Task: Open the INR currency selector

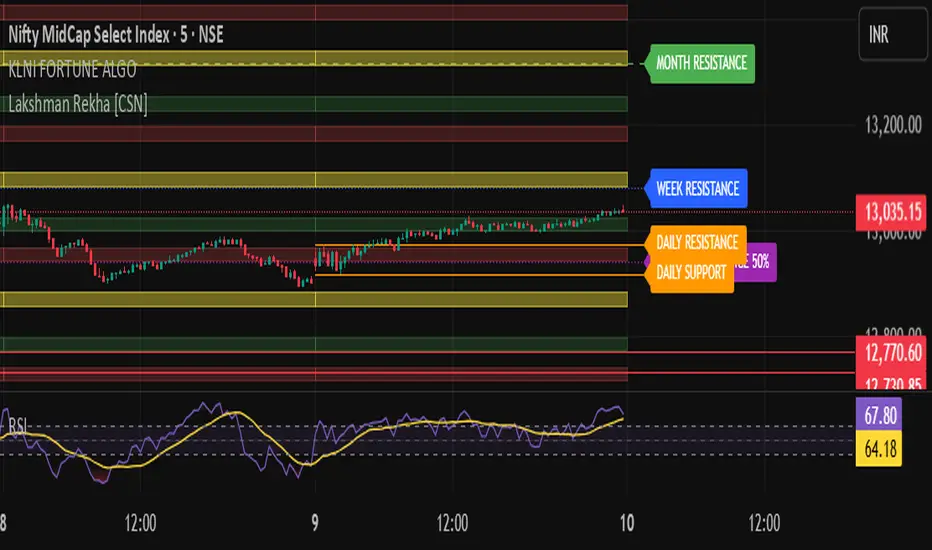Action: click(893, 34)
